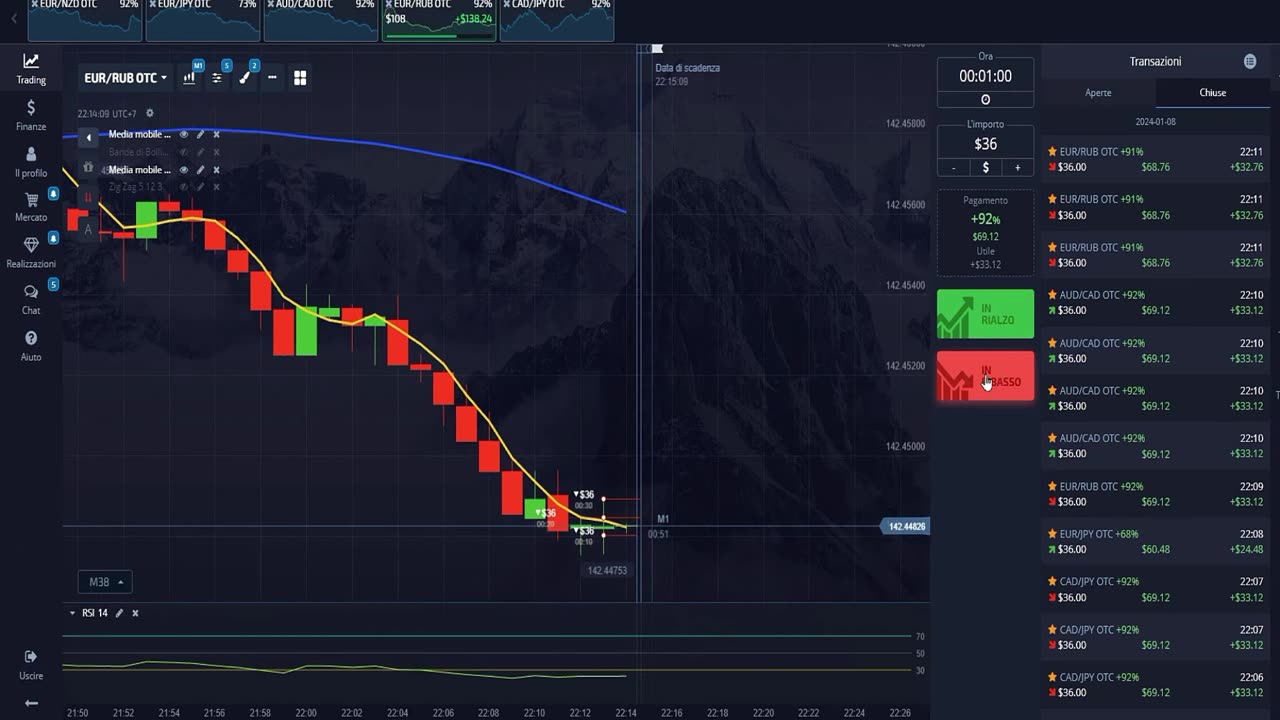Click the $36 amount field

click(x=985, y=144)
